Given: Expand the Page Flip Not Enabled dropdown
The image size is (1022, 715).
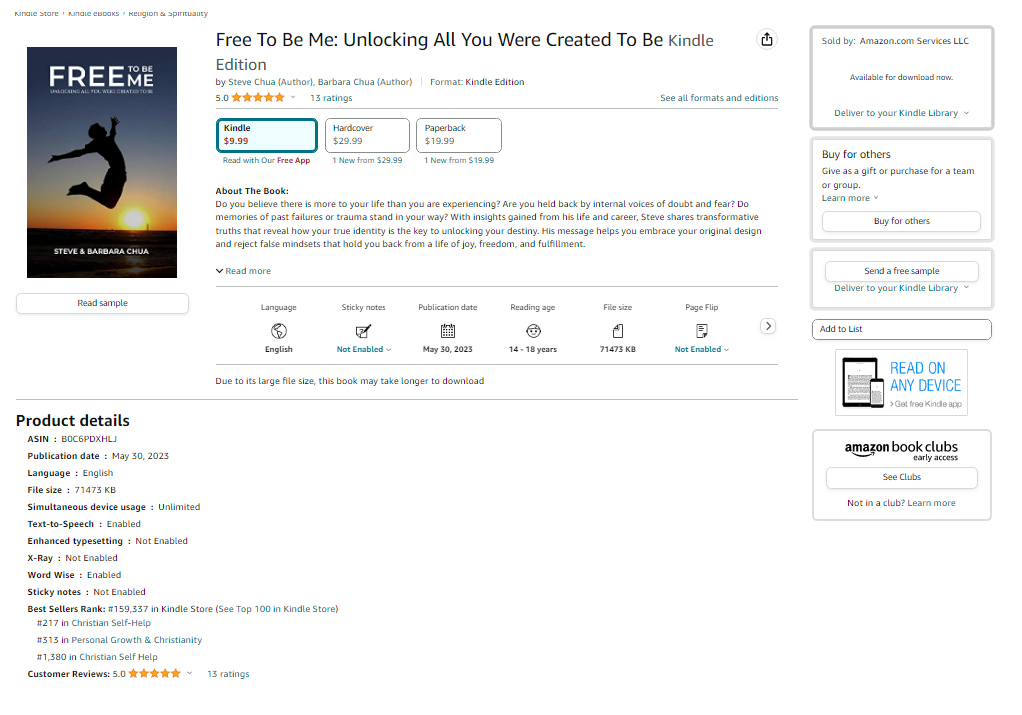Looking at the screenshot, I should [x=702, y=350].
